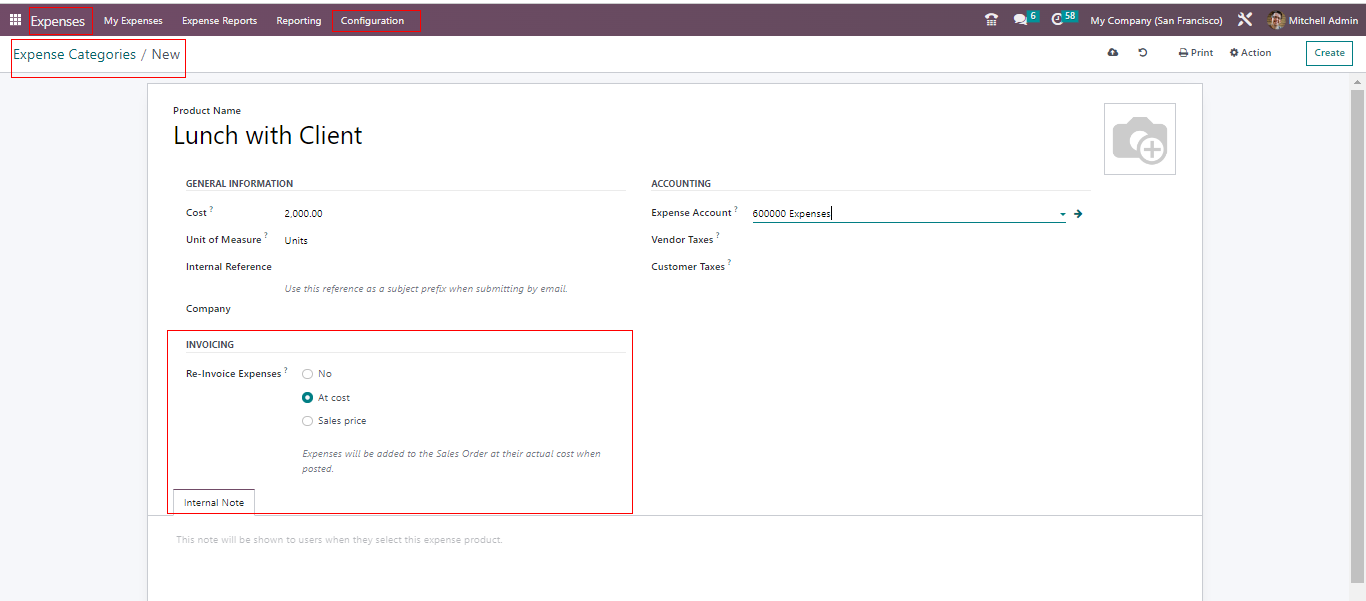Click the debug tools wrench icon
Image resolution: width=1366 pixels, height=601 pixels.
(1245, 20)
